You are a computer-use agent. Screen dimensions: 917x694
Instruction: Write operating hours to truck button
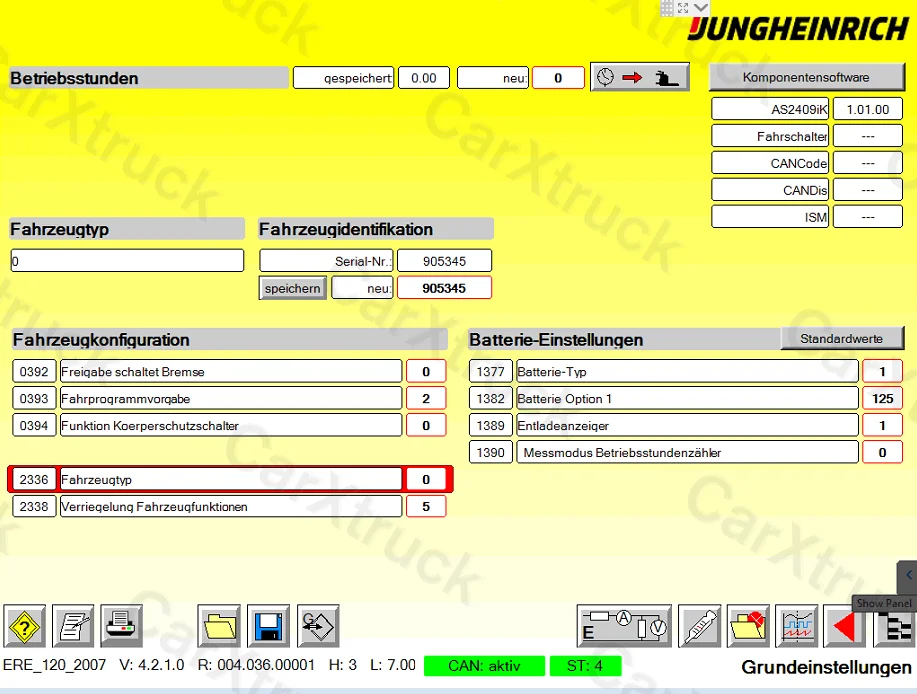(640, 77)
